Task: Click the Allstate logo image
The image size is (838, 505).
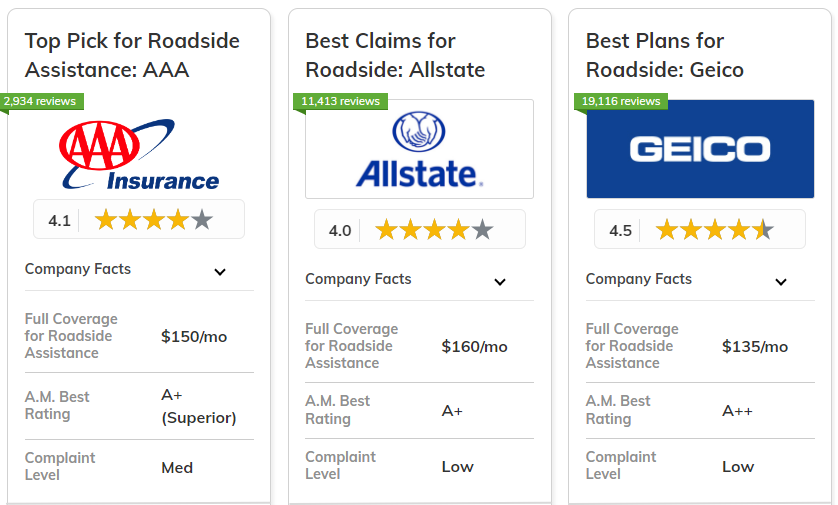Action: (x=419, y=149)
